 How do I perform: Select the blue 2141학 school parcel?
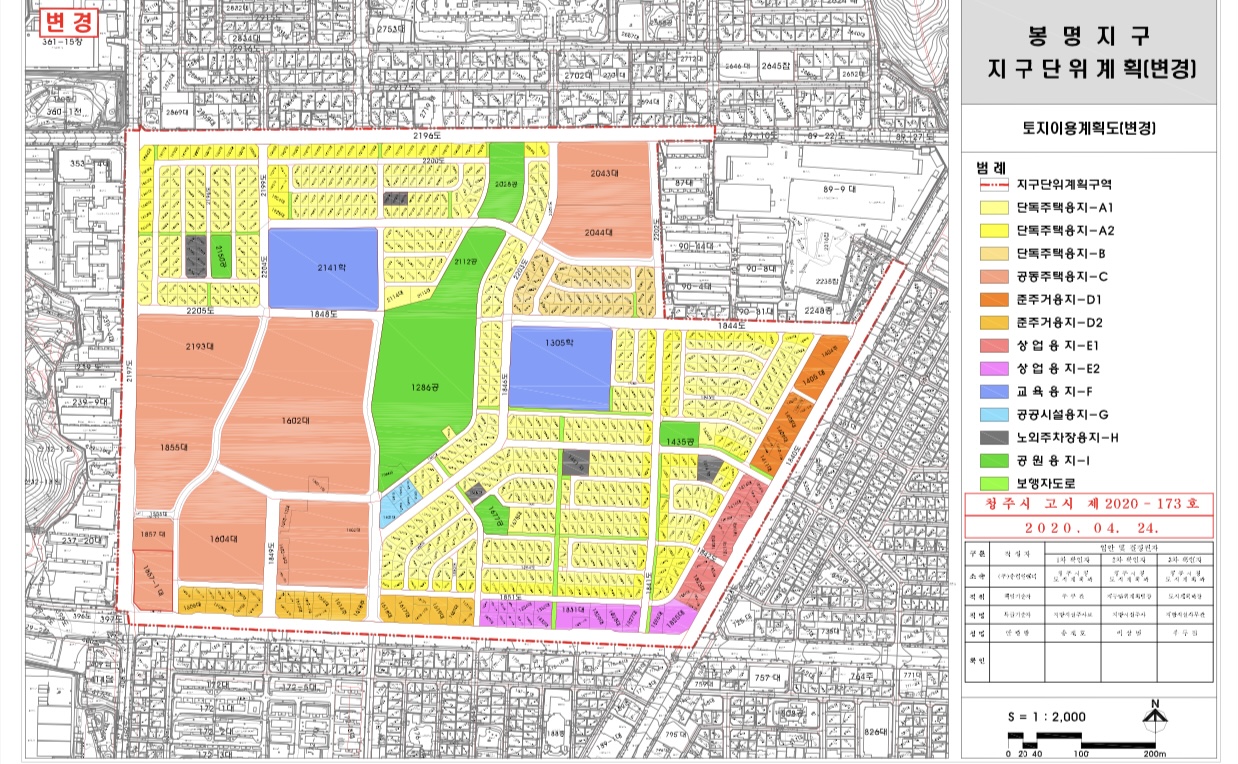coord(324,268)
